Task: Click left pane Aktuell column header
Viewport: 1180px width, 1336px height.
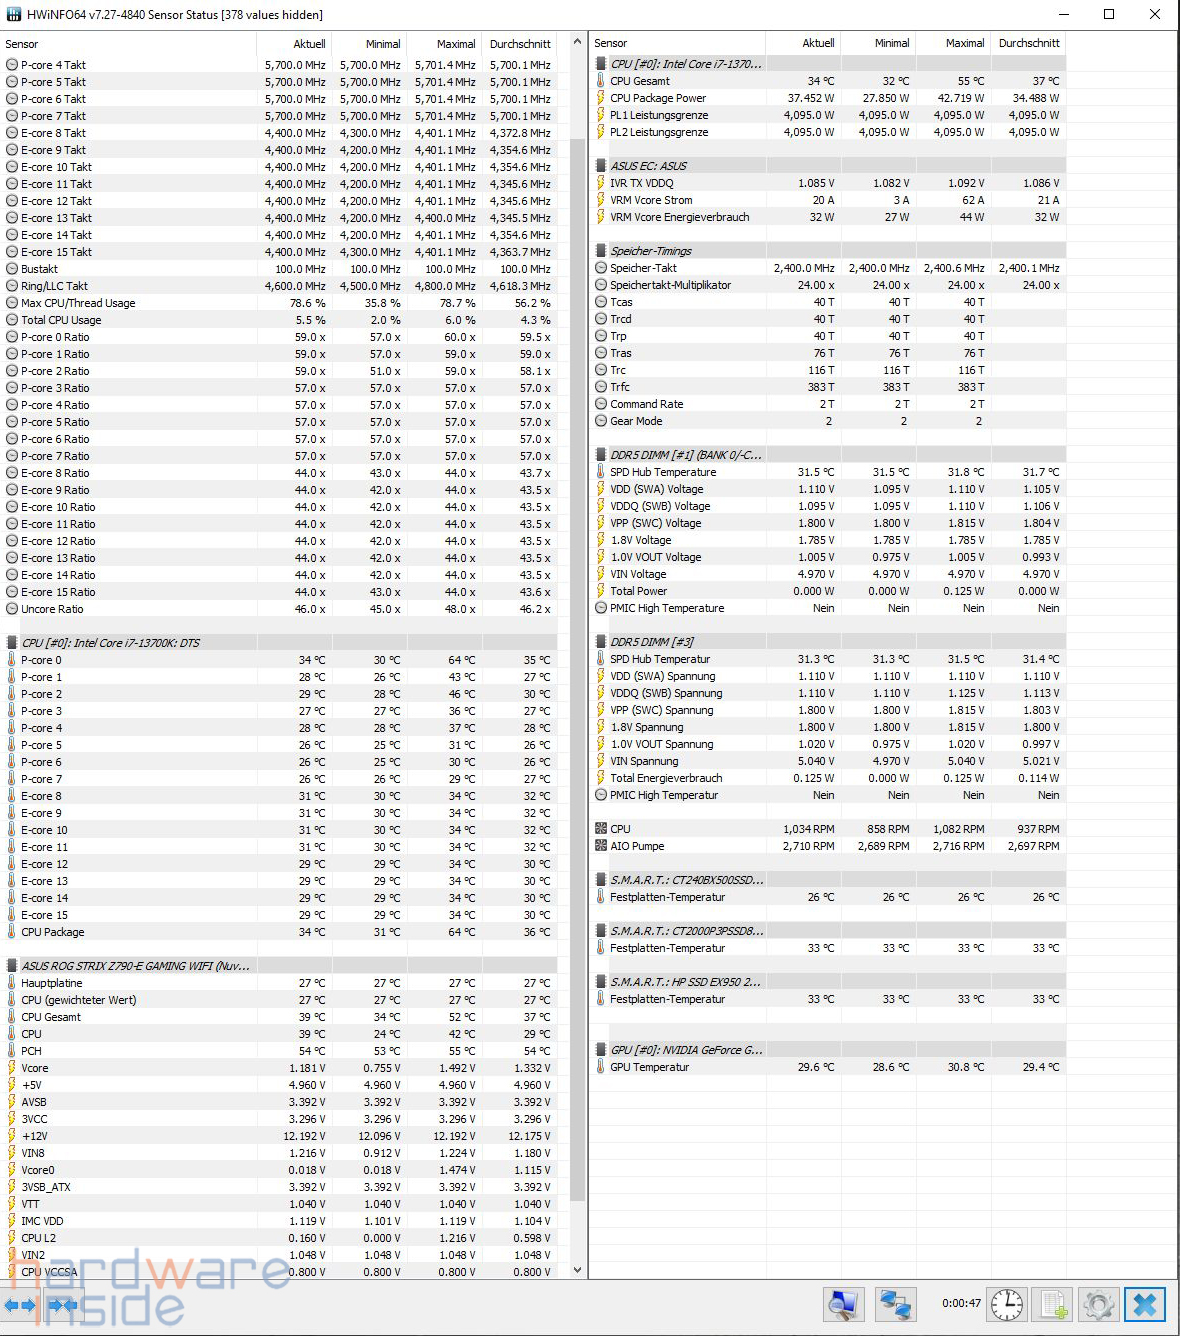Action: pyautogui.click(x=294, y=44)
